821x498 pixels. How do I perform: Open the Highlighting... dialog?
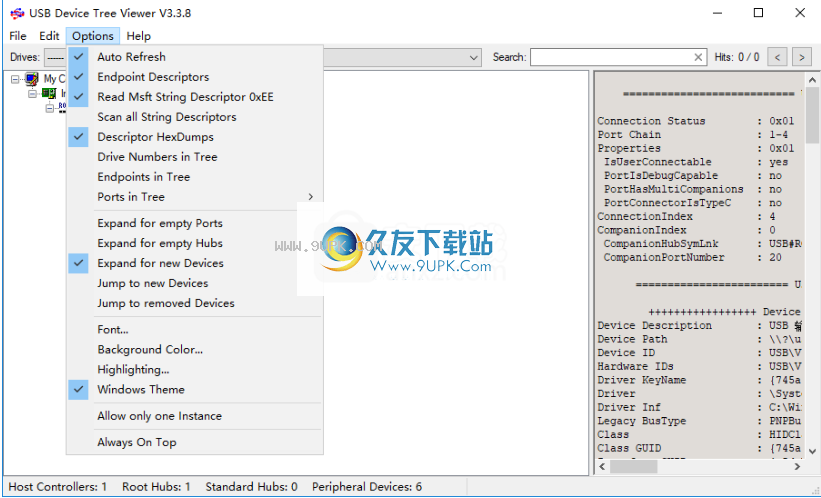[x=195, y=369]
